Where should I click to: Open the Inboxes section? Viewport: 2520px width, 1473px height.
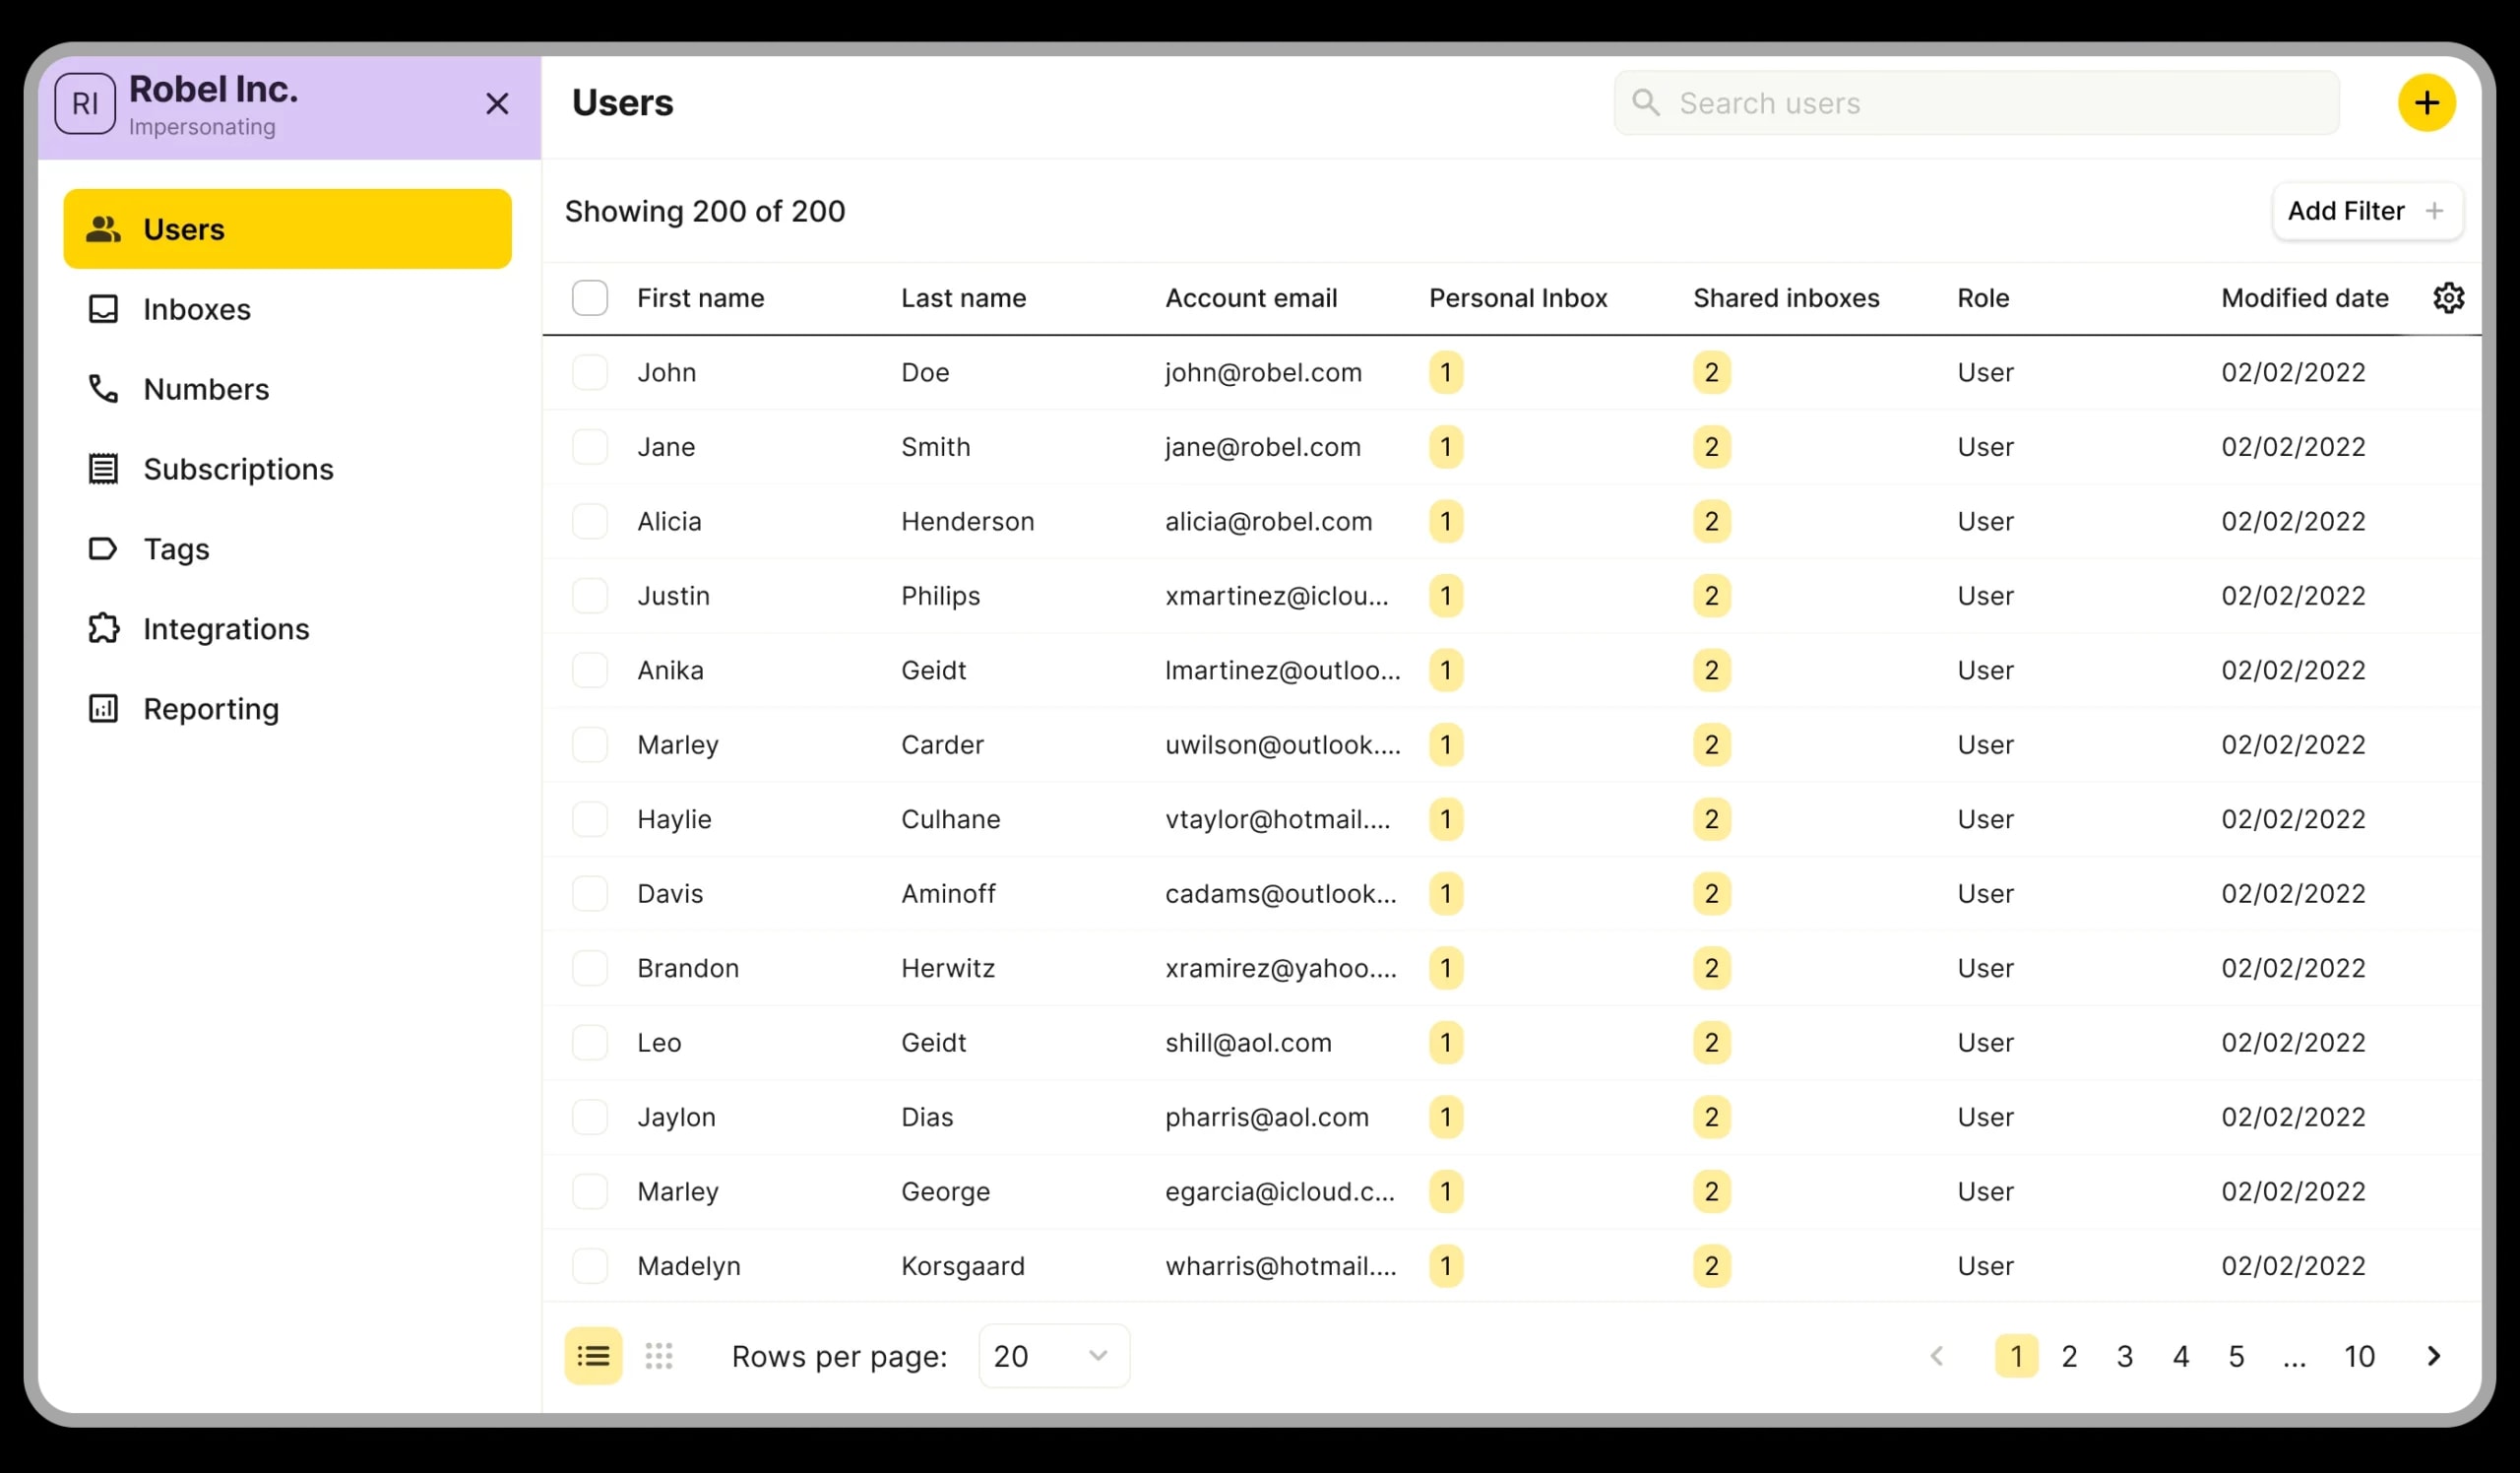287,309
